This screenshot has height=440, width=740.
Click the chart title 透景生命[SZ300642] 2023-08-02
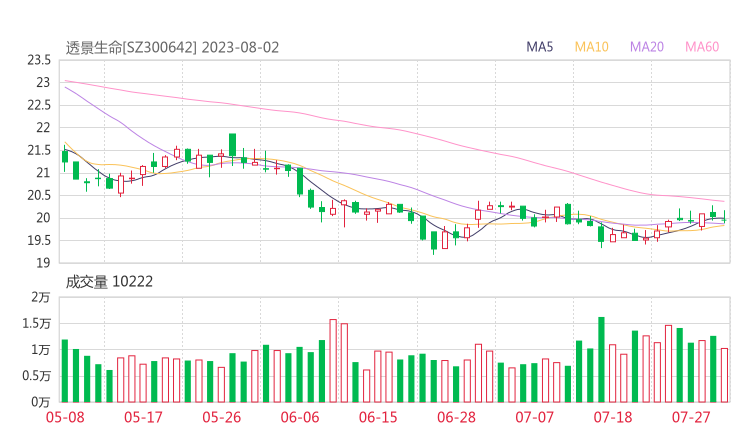point(172,48)
